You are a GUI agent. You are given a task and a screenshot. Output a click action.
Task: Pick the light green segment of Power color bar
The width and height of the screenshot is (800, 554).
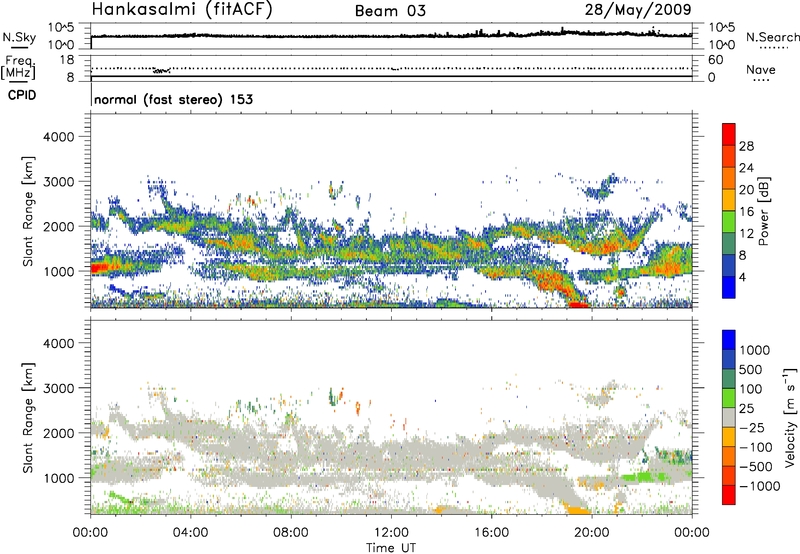(x=729, y=221)
